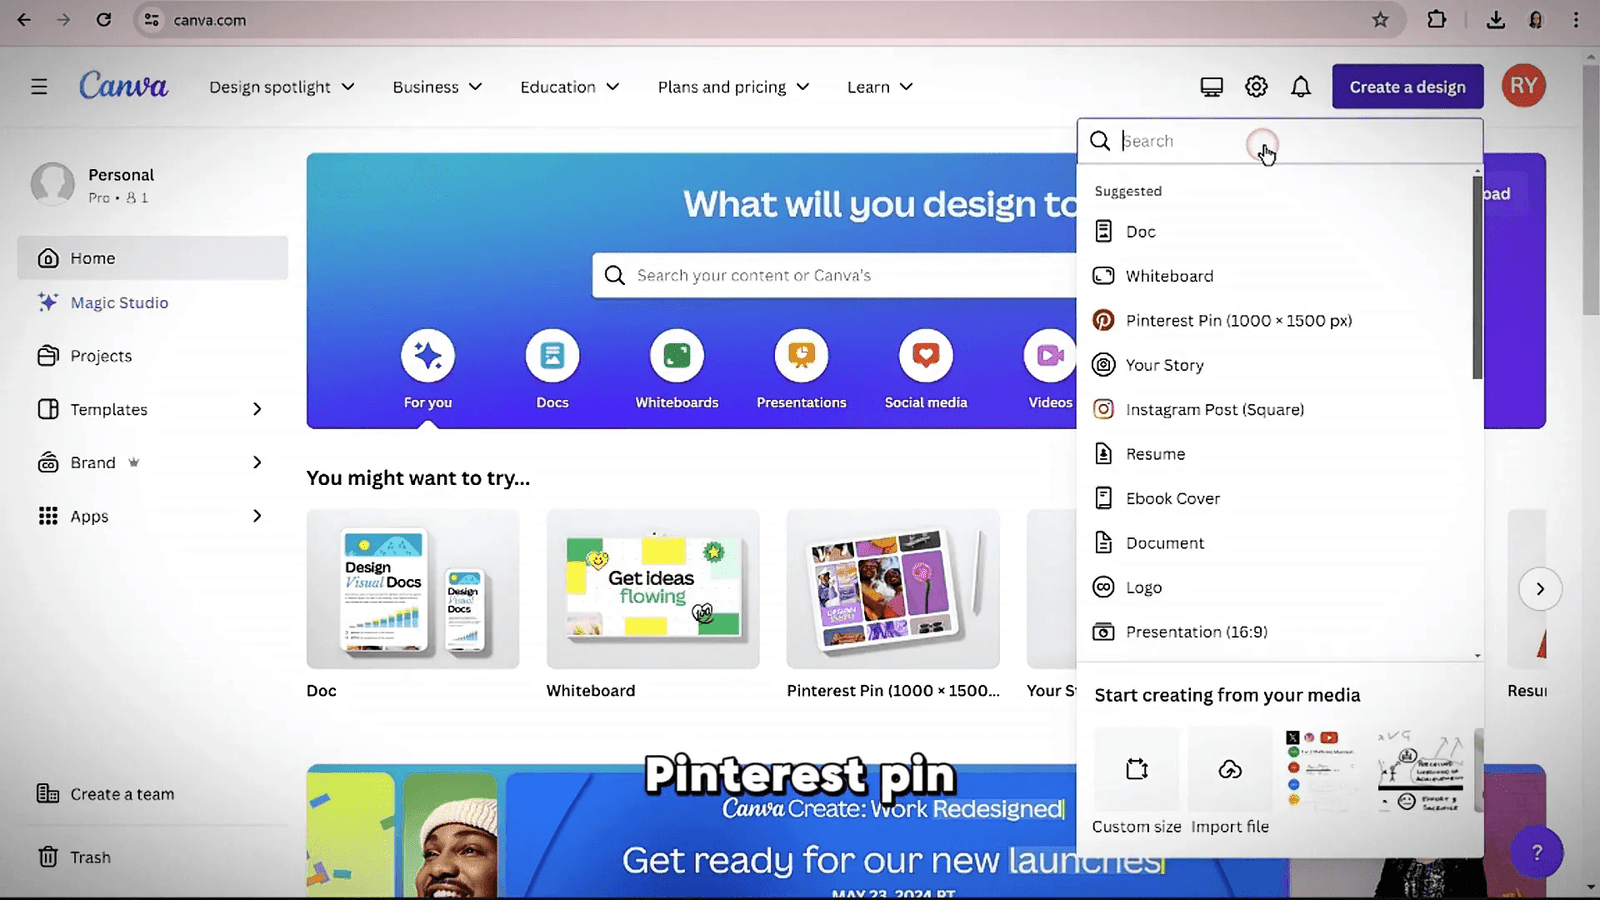
Task: Click the canva.com address bar
Action: (x=770, y=20)
